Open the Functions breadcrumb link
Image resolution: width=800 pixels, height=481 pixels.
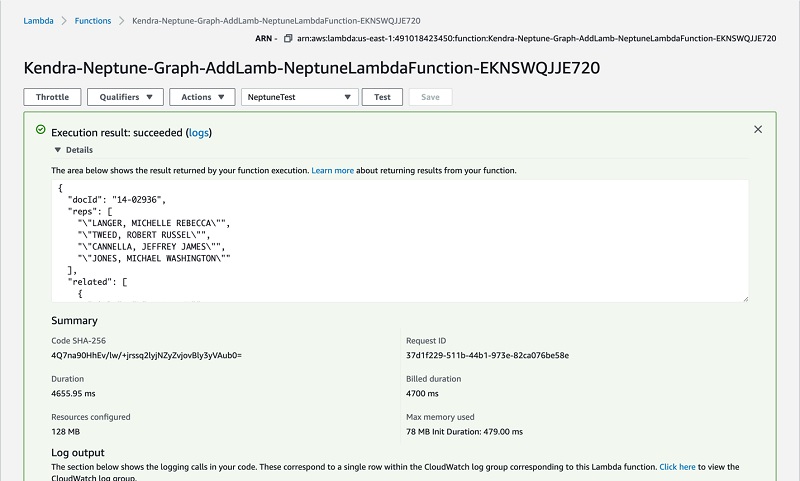93,21
